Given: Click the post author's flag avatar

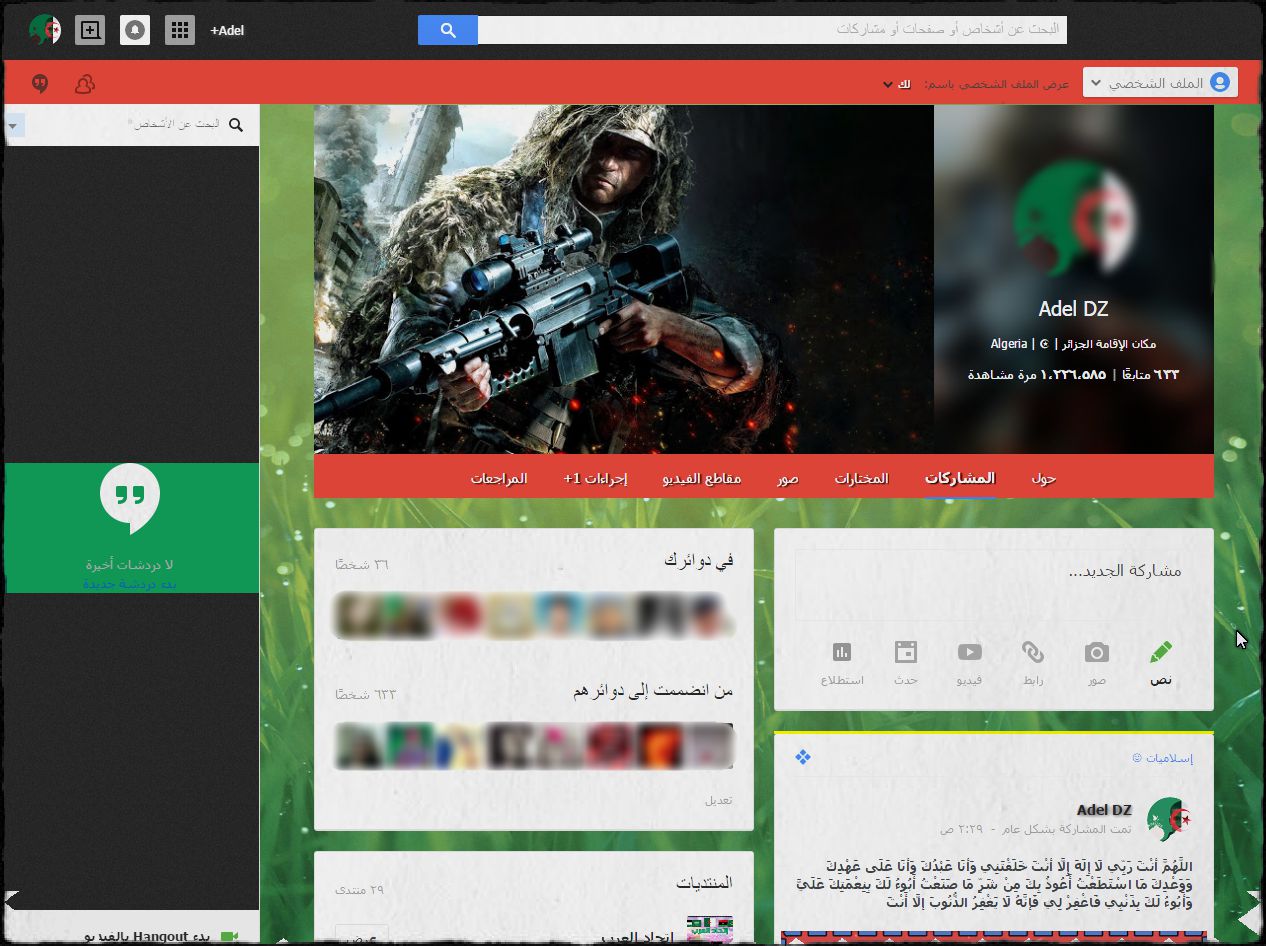Looking at the screenshot, I should 1170,819.
